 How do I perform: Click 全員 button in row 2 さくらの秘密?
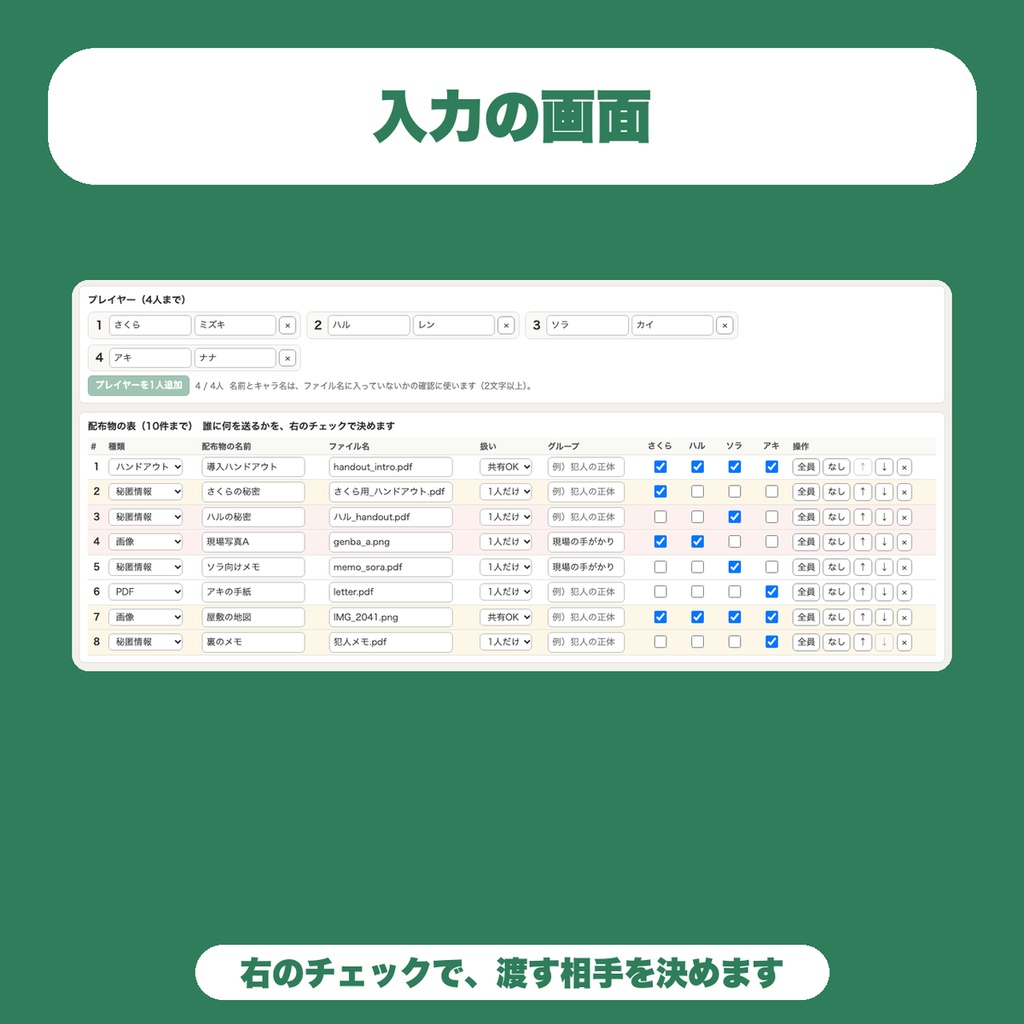(x=806, y=492)
